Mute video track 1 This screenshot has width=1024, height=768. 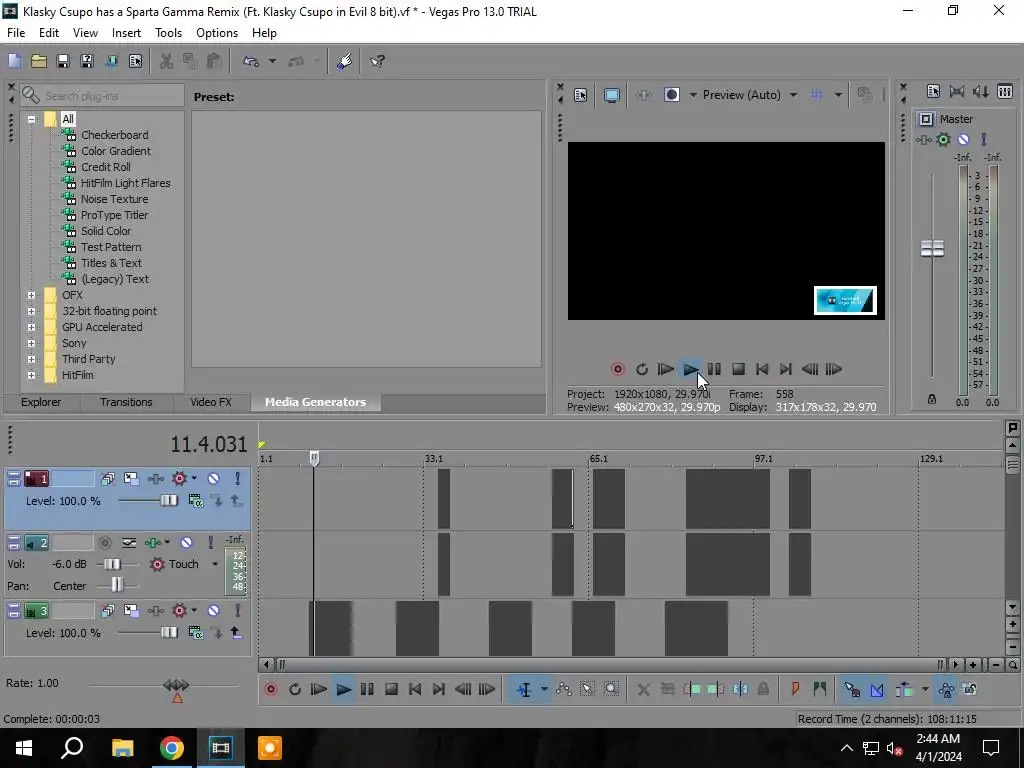tap(214, 479)
